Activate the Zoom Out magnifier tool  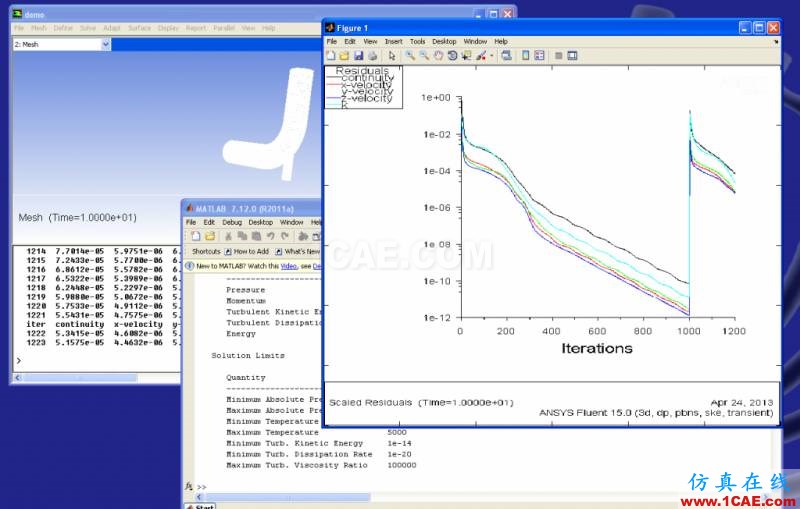424,56
